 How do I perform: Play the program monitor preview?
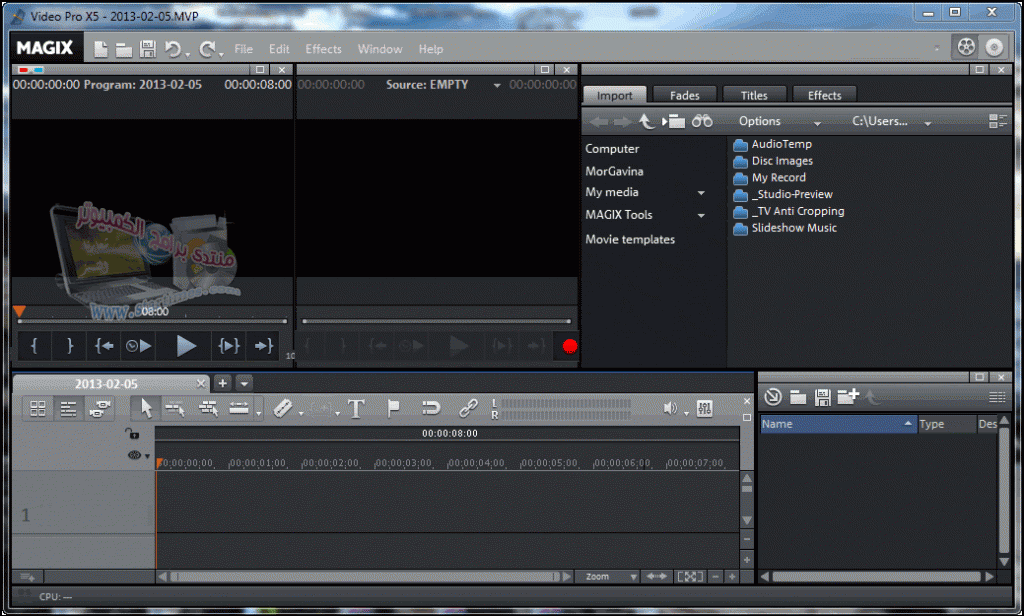(186, 346)
